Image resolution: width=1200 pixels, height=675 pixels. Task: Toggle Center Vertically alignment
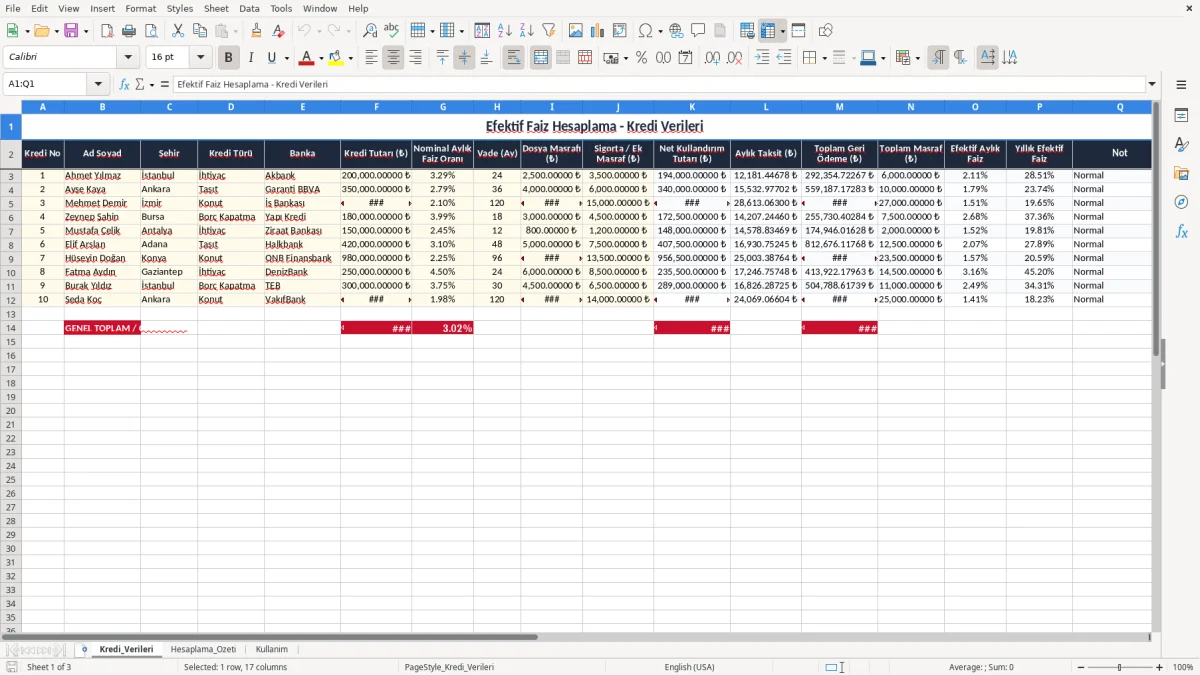coord(464,58)
